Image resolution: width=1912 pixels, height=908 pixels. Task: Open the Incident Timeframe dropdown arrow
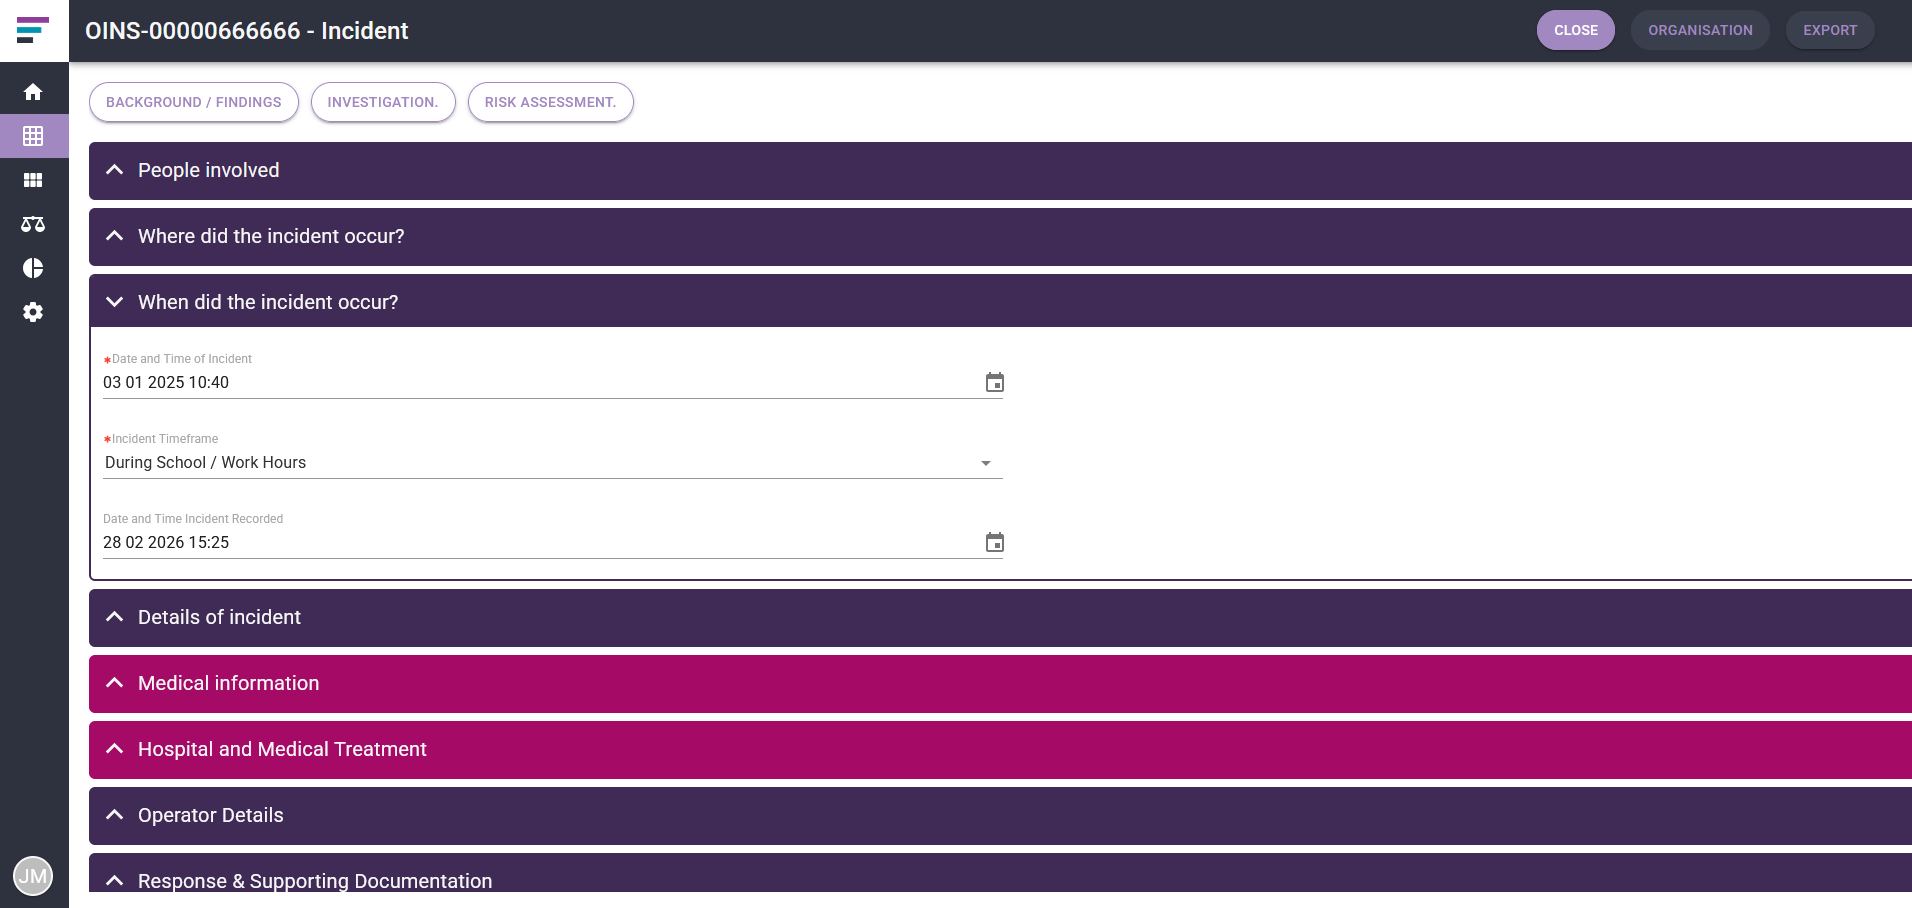click(x=986, y=463)
